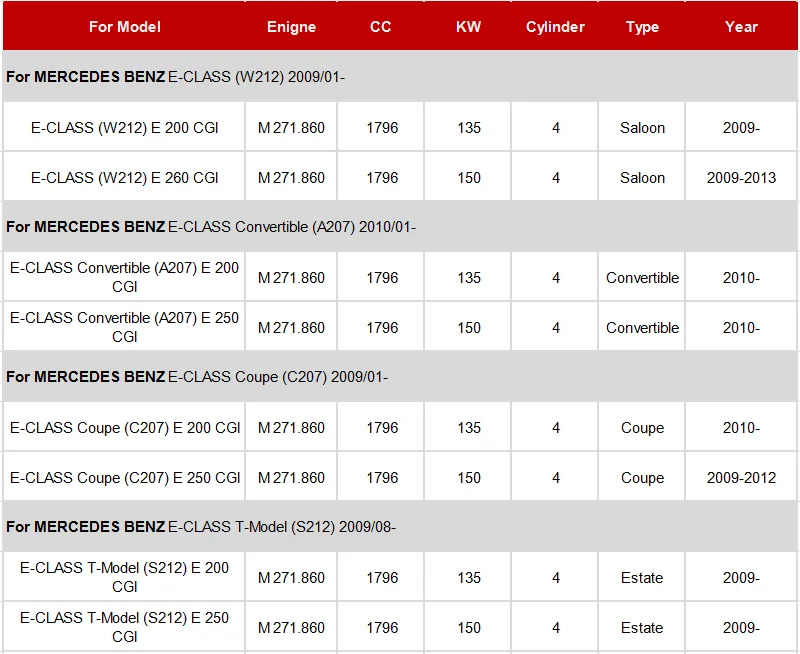This screenshot has width=800, height=654.
Task: Click 'E-CLASS T-Model (S212) E 200 CGI' cell
Action: [x=124, y=577]
